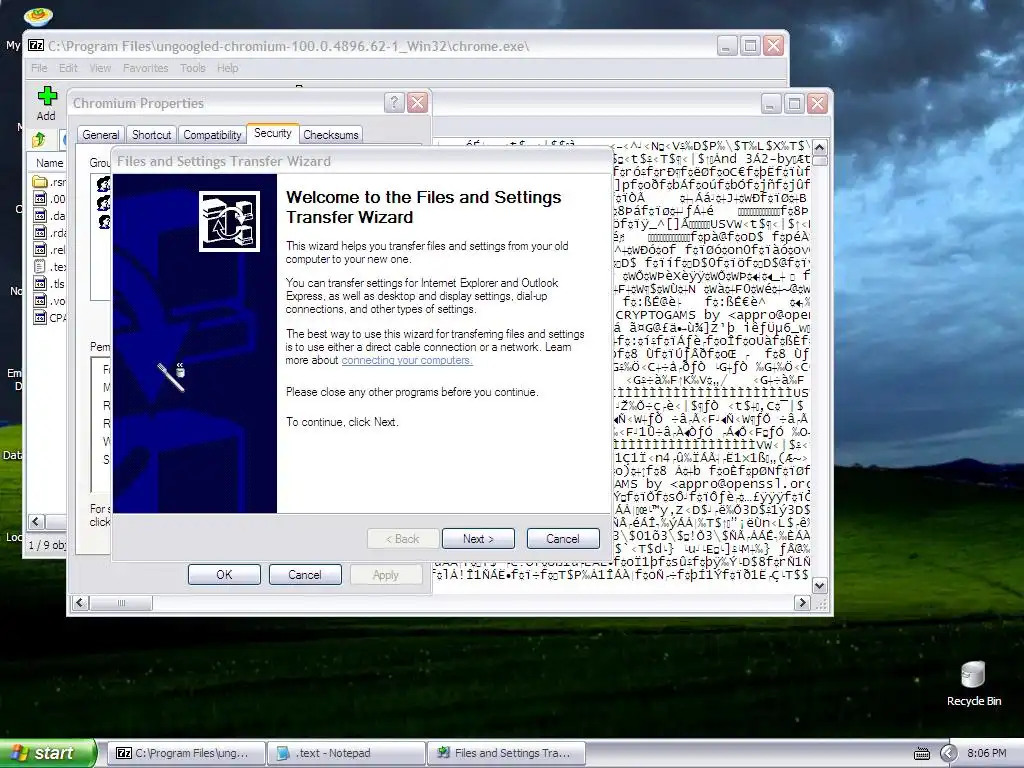This screenshot has width=1024, height=768.
Task: Select the .da file icon in 7-Zip list
Action: click(40, 216)
